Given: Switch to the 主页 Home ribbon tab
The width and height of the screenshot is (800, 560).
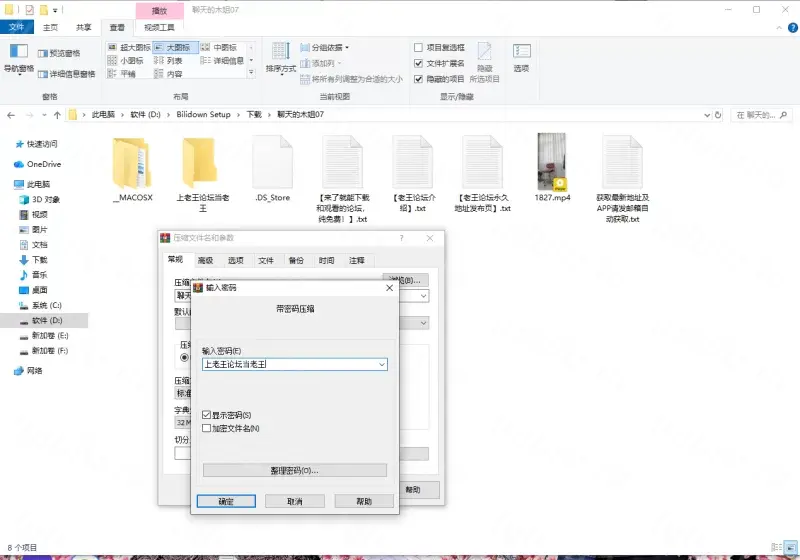Looking at the screenshot, I should [48, 27].
